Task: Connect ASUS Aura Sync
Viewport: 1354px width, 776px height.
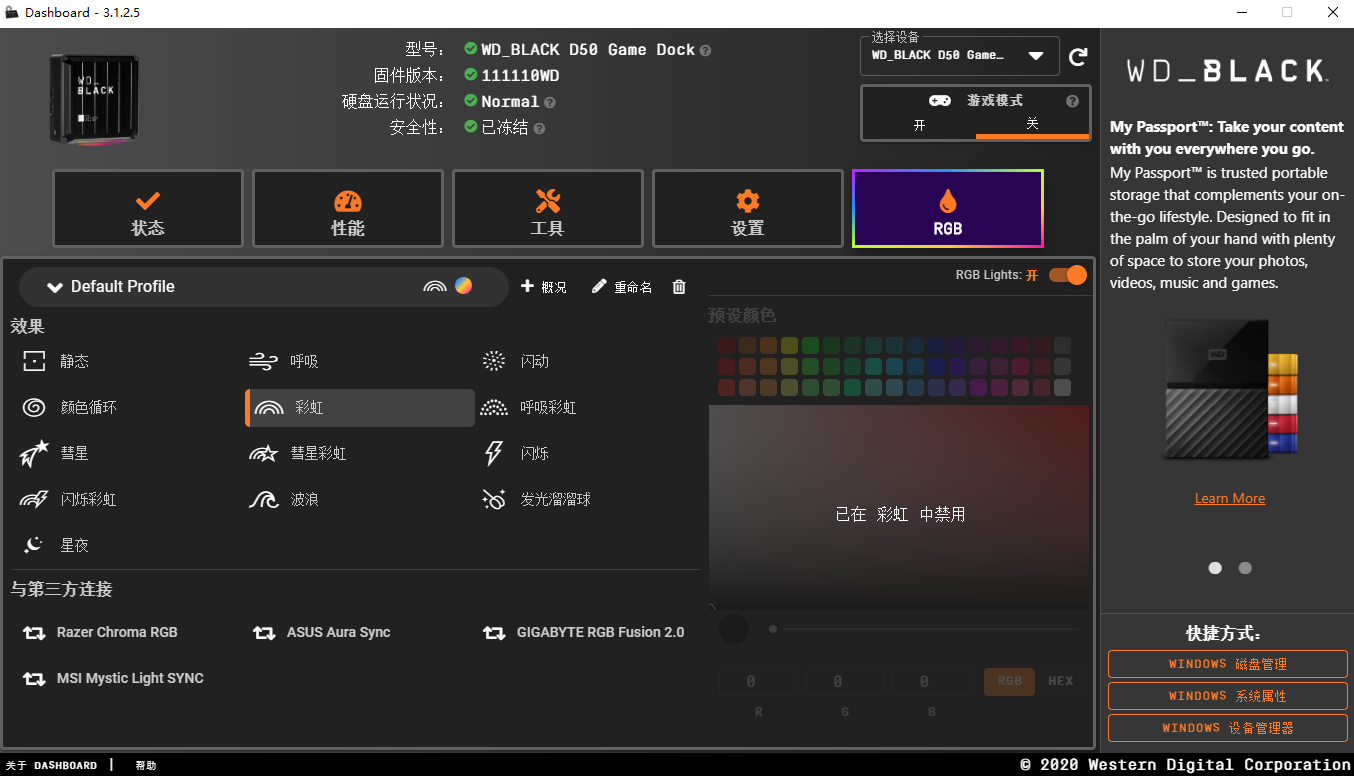Action: tap(322, 632)
